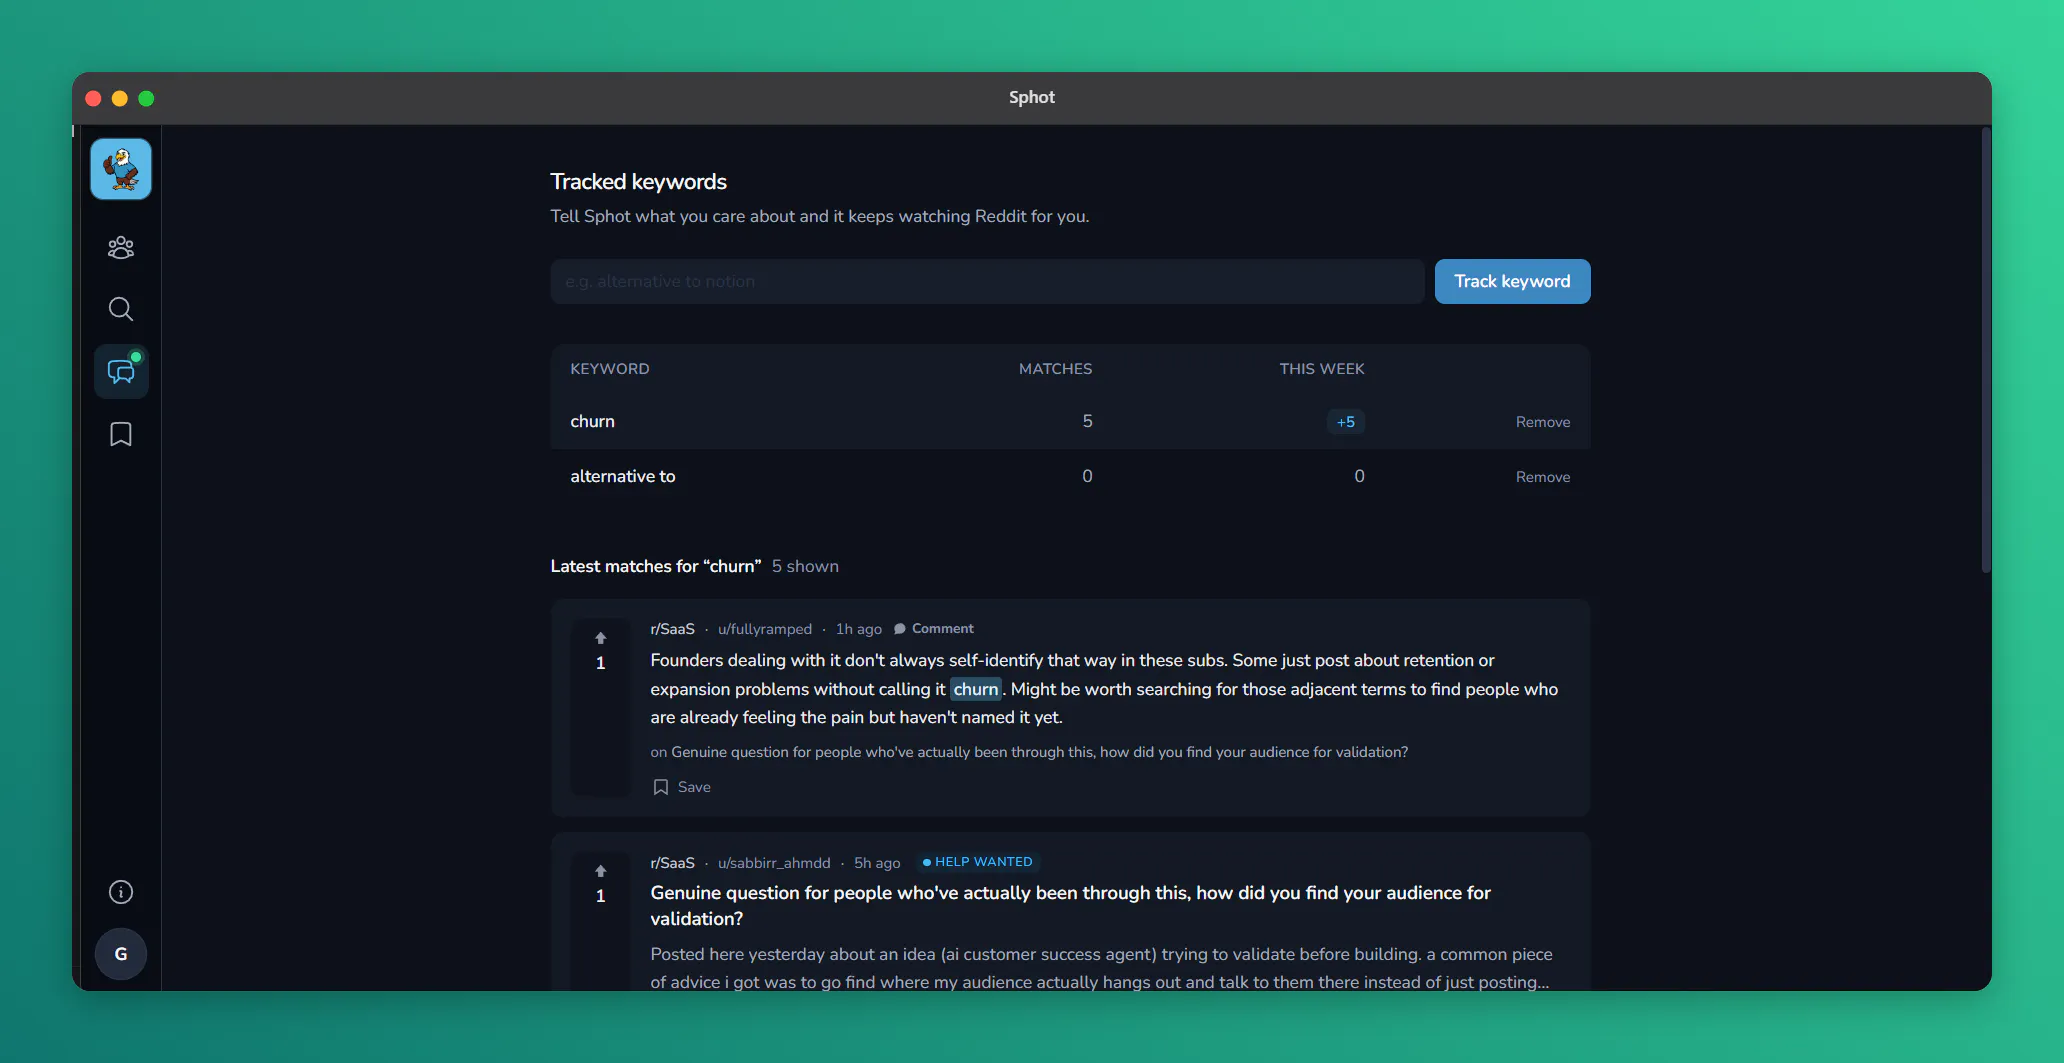Click the 5h ago timestamp
2064x1063 pixels.
coord(877,863)
